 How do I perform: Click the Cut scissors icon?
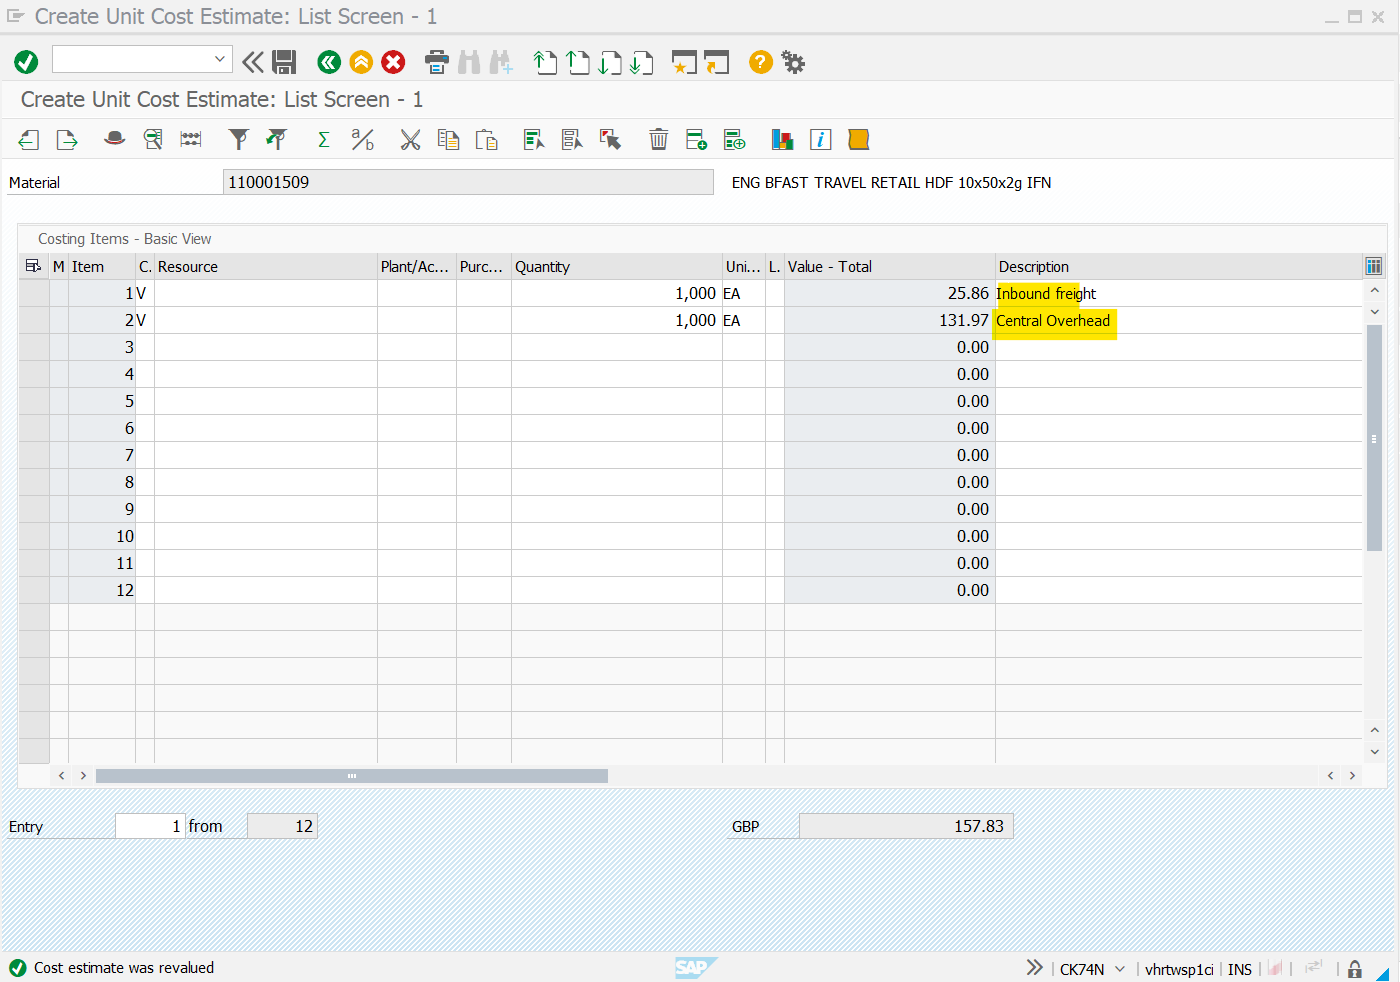(410, 140)
